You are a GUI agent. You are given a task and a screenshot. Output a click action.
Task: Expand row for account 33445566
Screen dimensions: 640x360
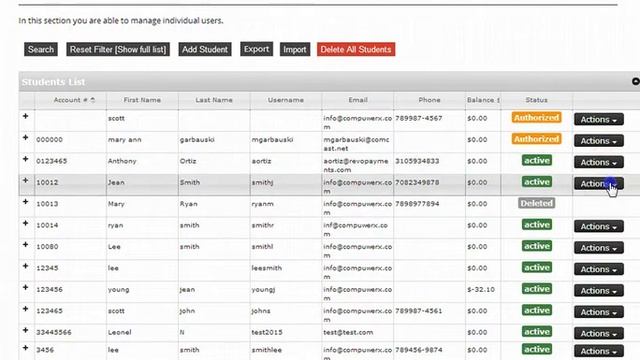tap(25, 330)
